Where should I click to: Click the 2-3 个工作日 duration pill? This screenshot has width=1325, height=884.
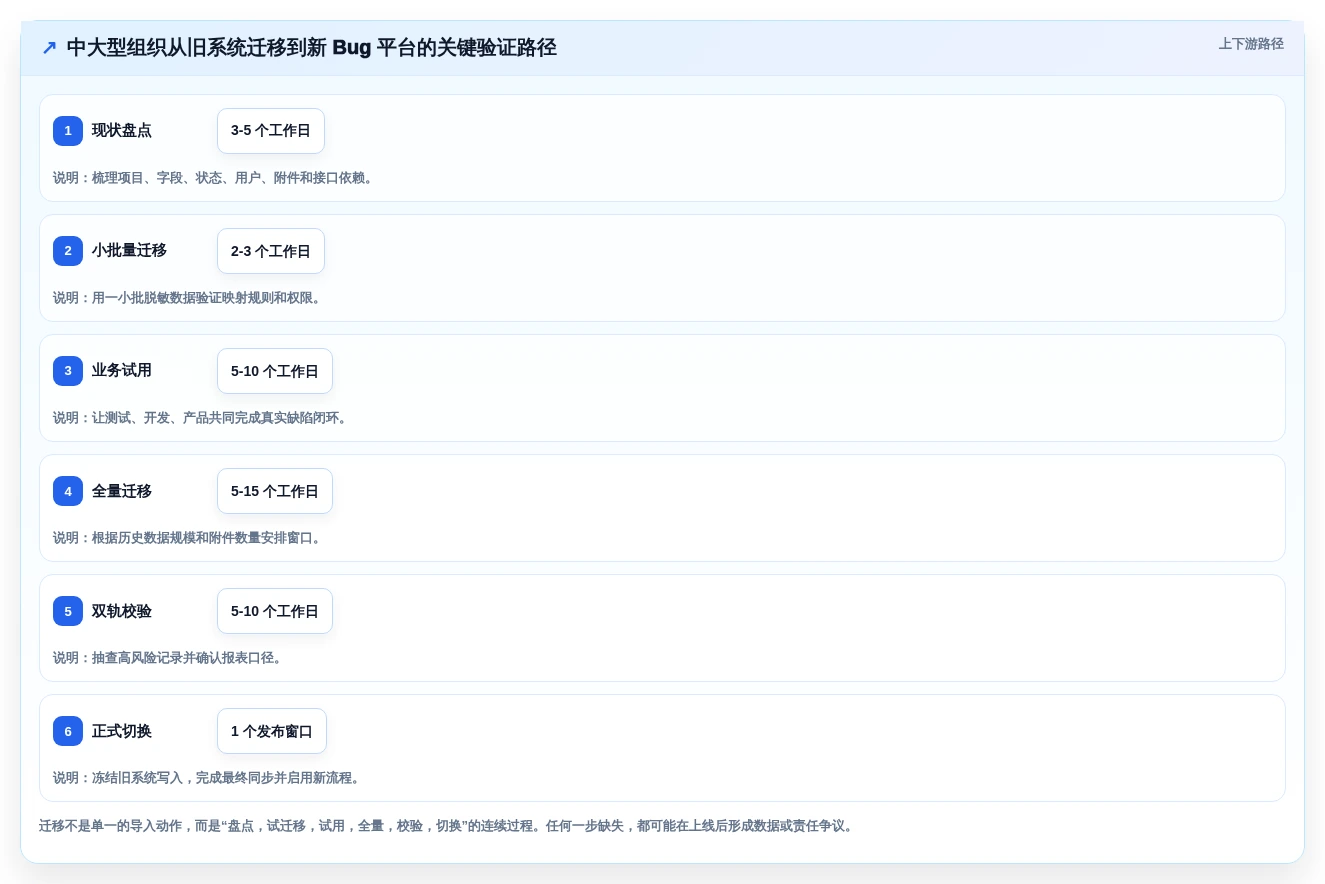click(x=271, y=251)
